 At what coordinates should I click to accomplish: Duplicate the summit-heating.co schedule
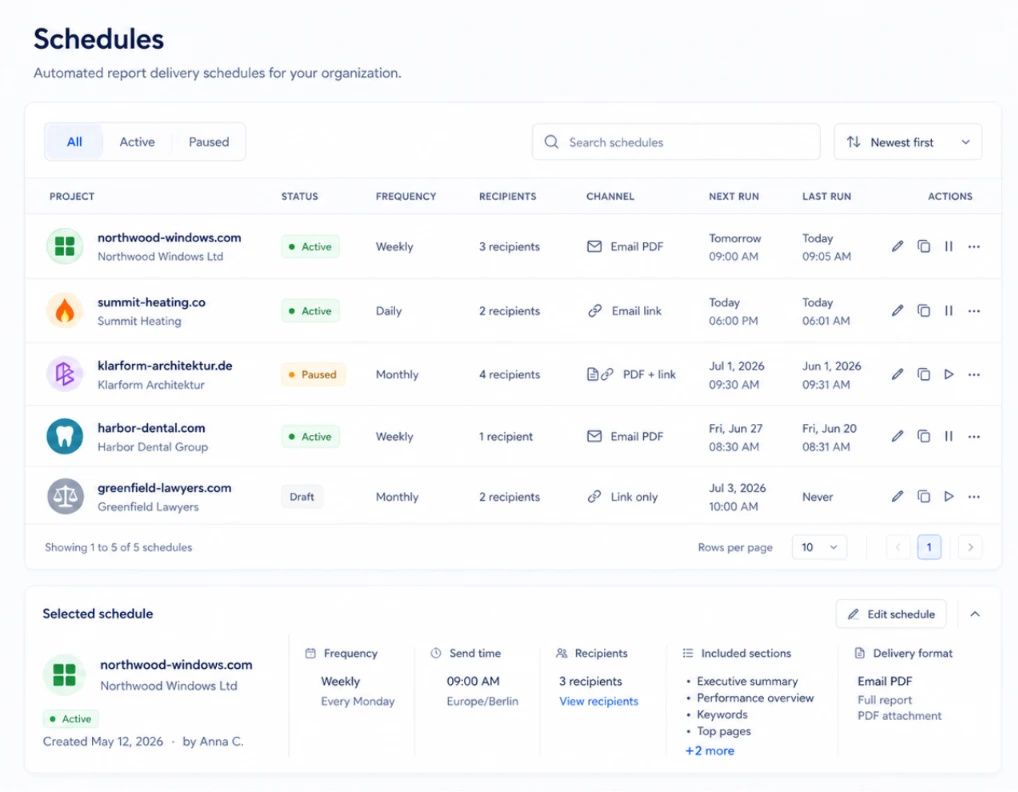923,311
